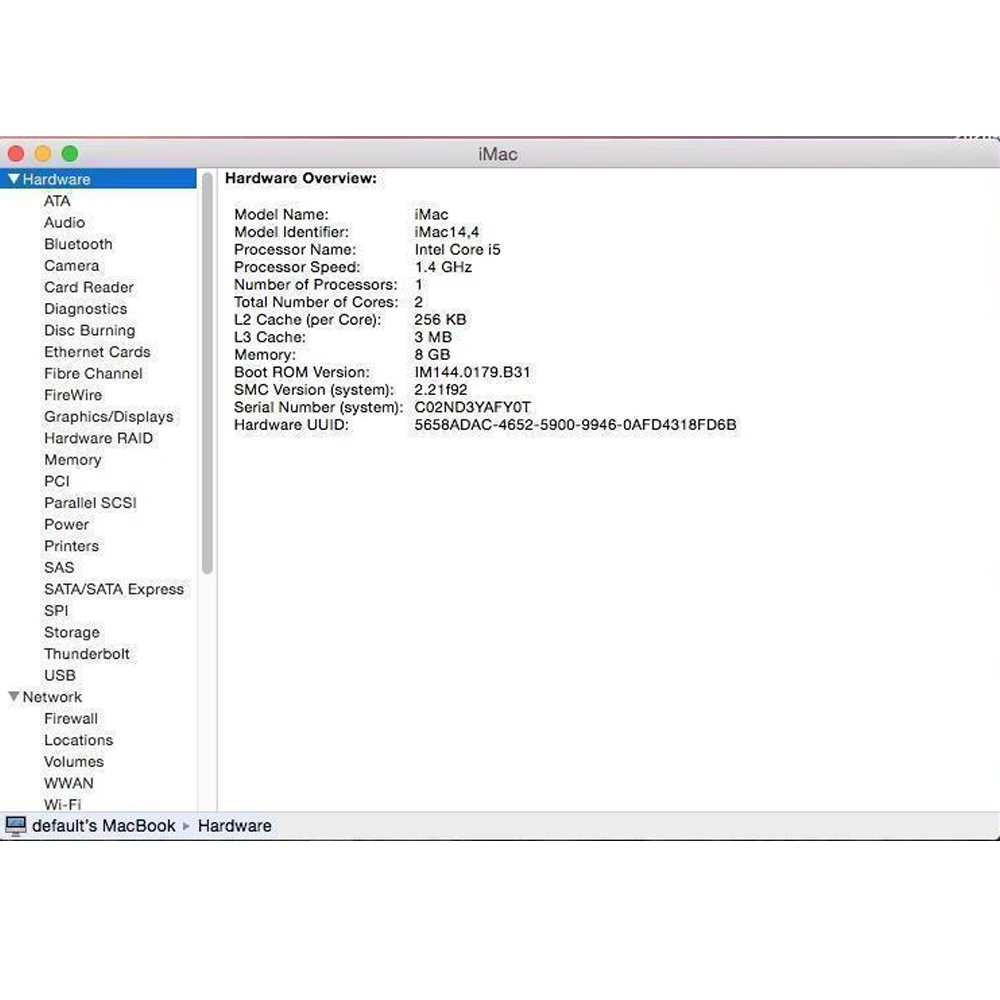The height and width of the screenshot is (1000, 1000).
Task: Click the Hardware Overview heading
Action: pyautogui.click(x=300, y=179)
